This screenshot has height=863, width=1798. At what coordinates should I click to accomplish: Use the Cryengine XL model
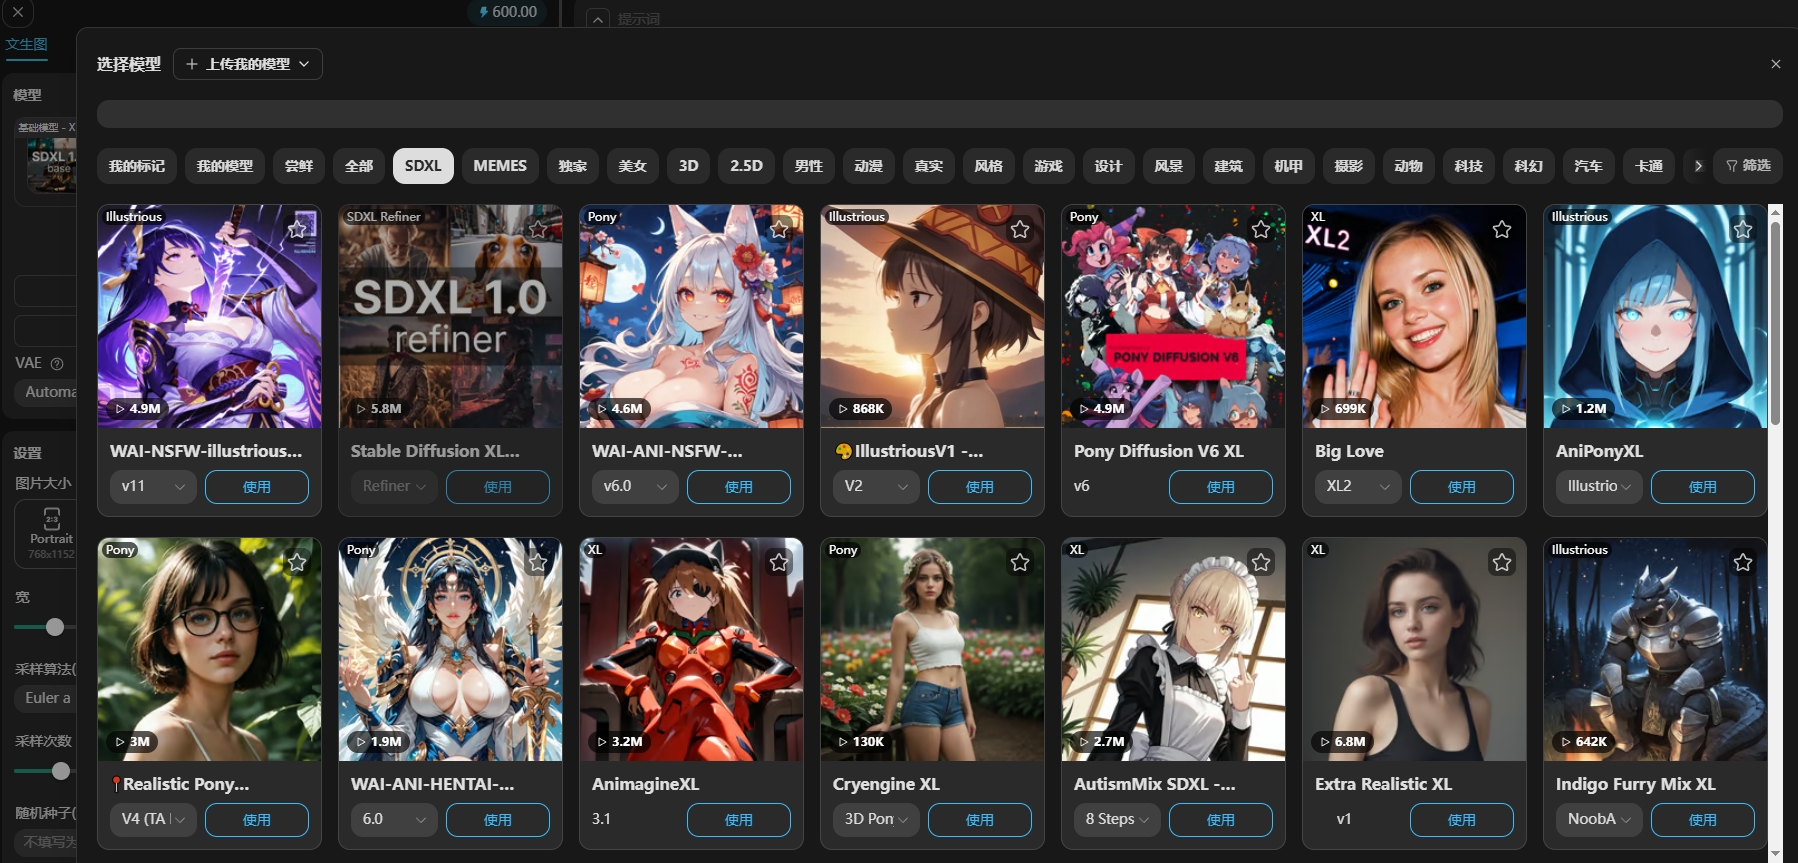(x=980, y=820)
